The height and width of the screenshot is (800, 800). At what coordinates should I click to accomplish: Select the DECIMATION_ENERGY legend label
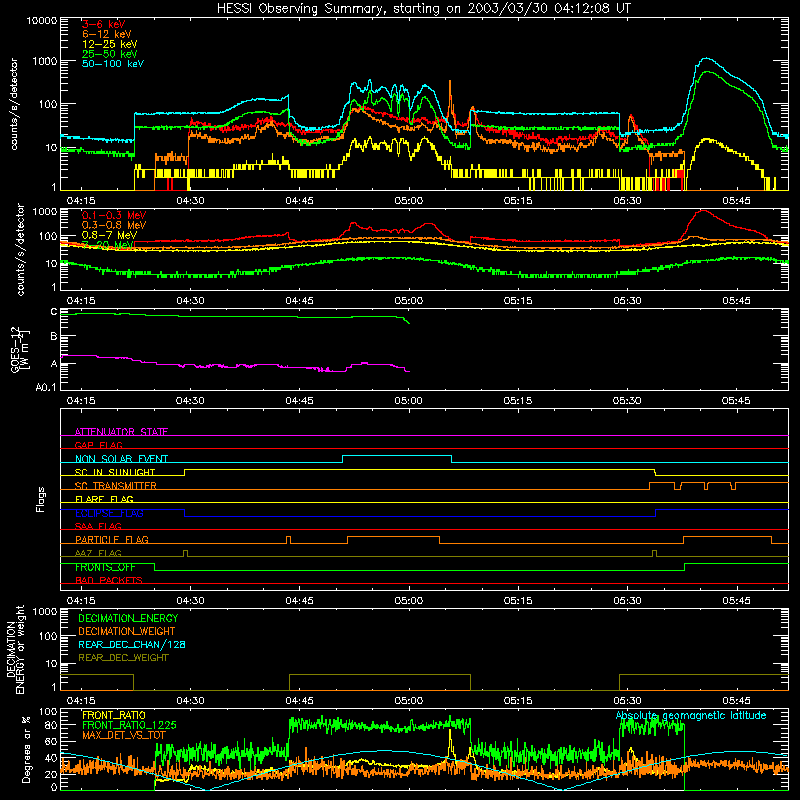(128, 618)
